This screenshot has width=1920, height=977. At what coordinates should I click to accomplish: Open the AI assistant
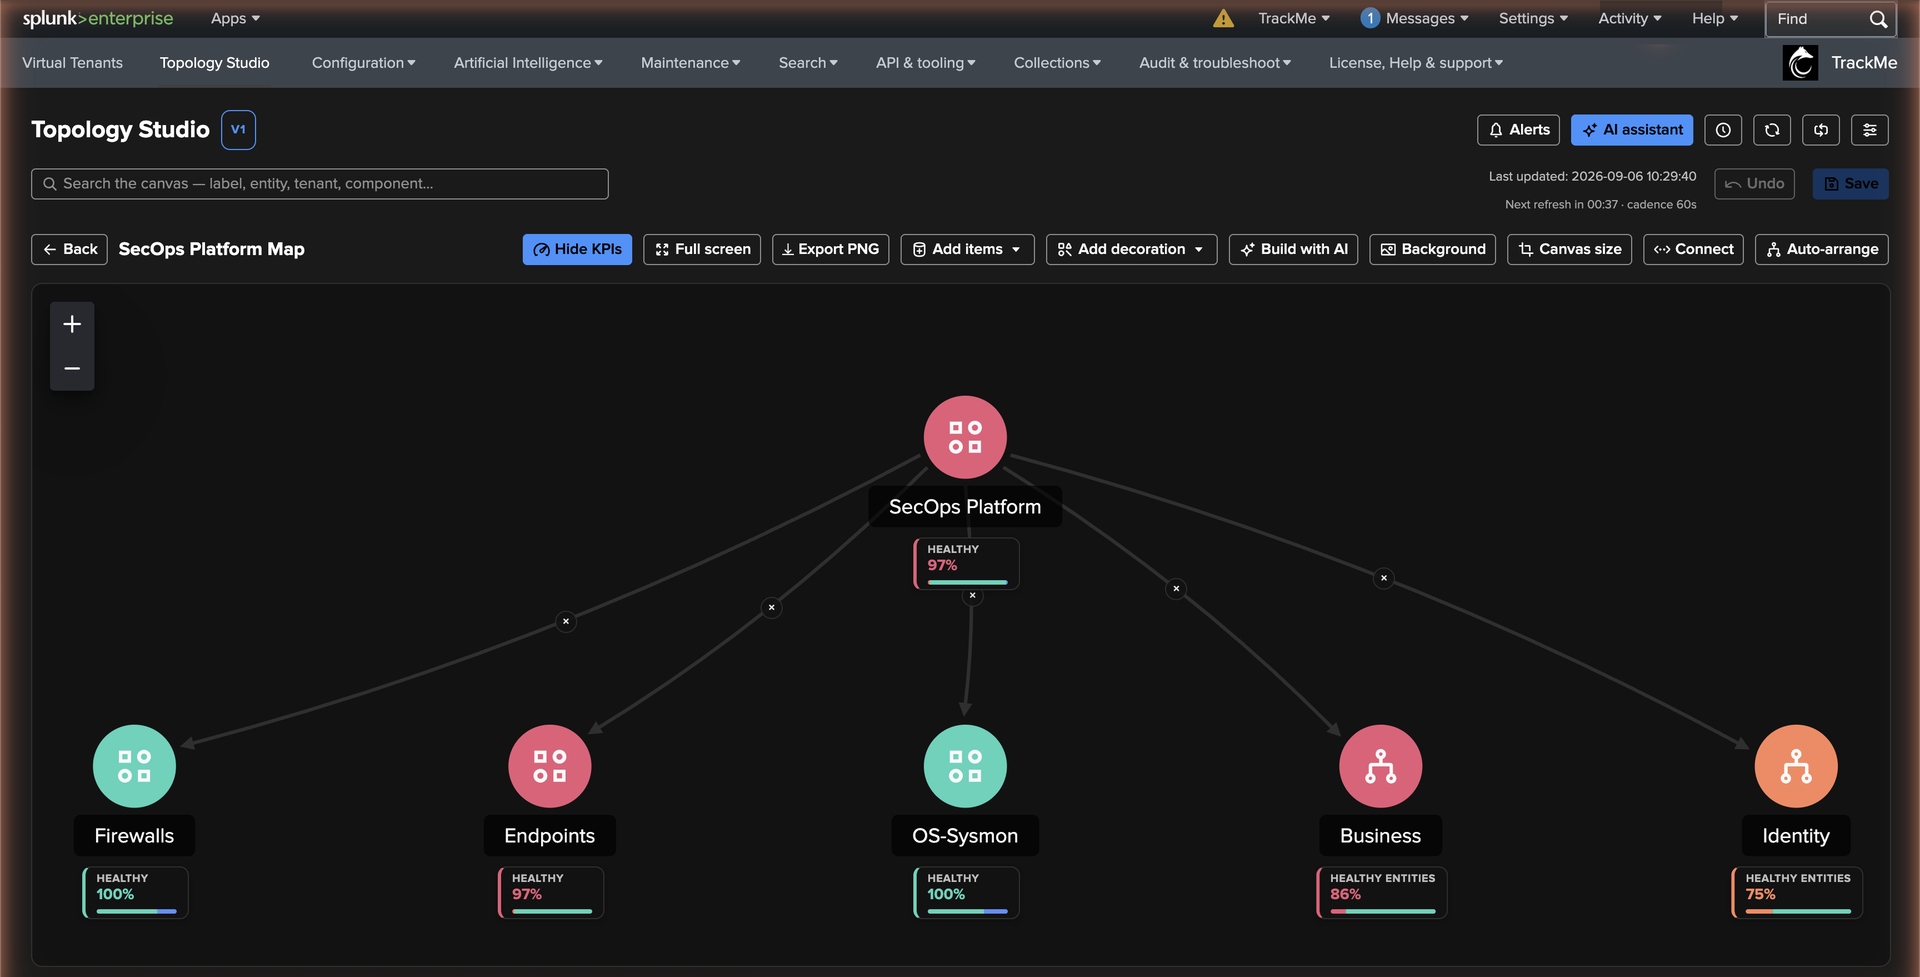[1632, 130]
